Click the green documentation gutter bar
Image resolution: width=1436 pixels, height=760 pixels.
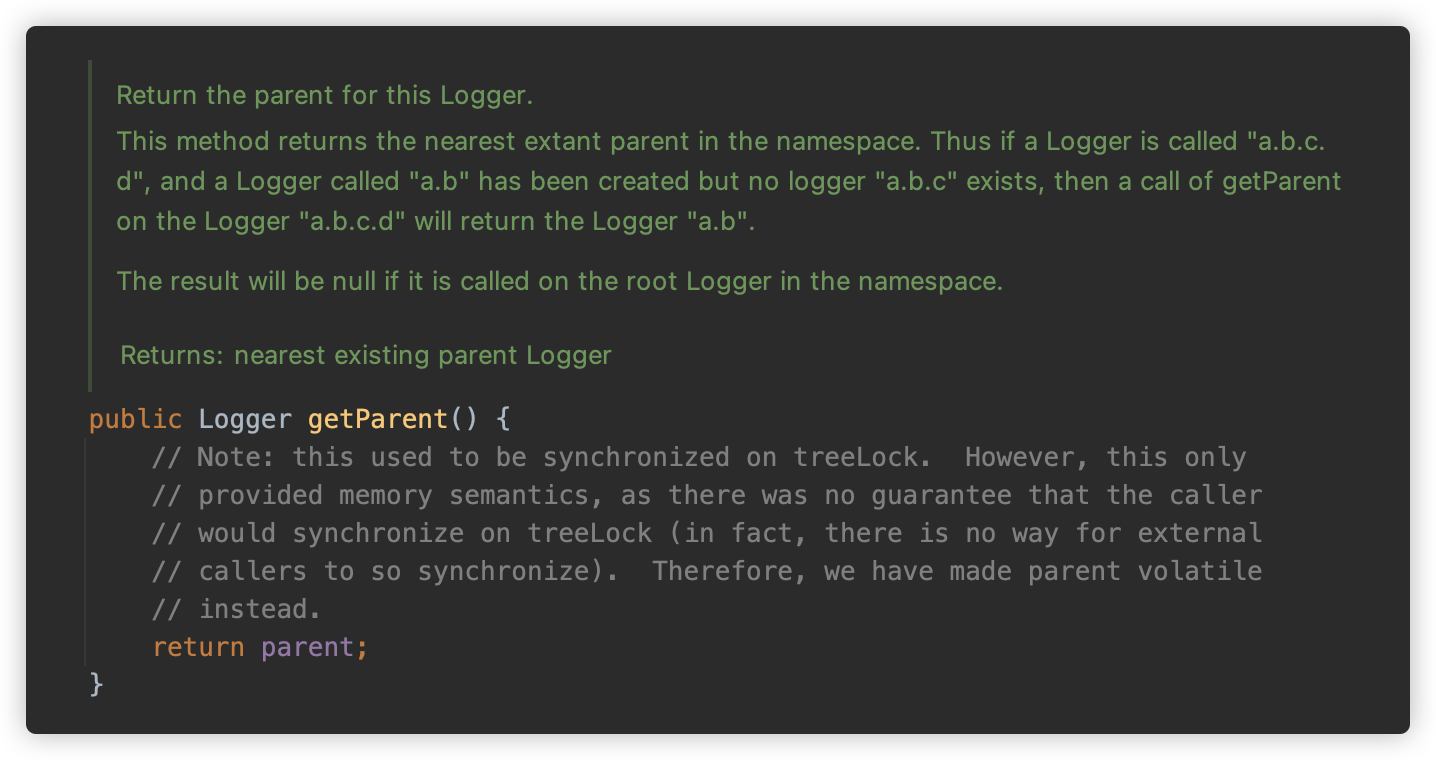coord(90,225)
